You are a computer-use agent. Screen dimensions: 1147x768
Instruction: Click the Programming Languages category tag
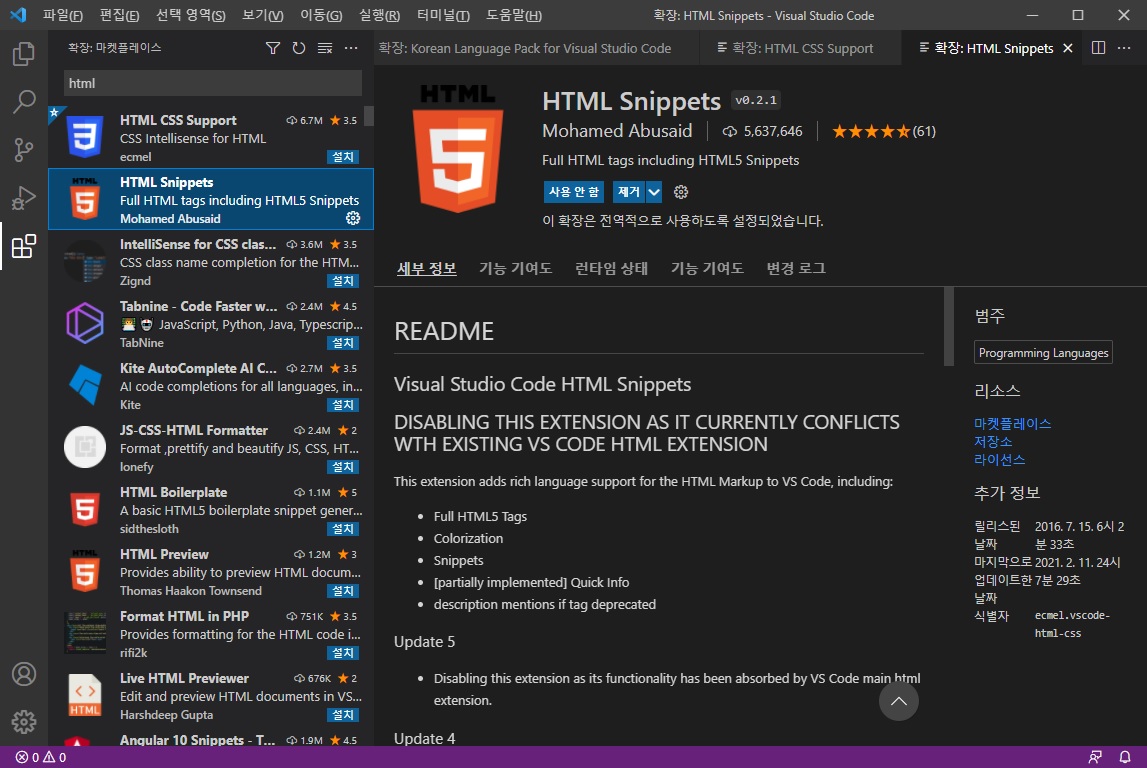pos(1043,353)
